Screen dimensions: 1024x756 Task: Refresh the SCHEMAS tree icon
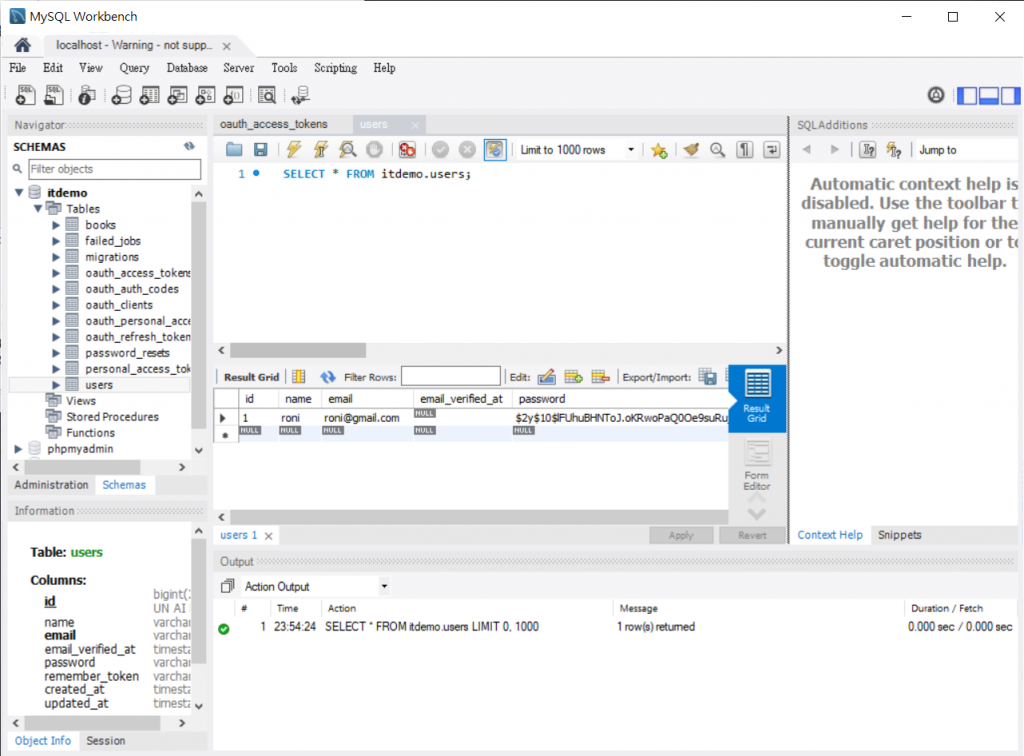click(x=189, y=146)
